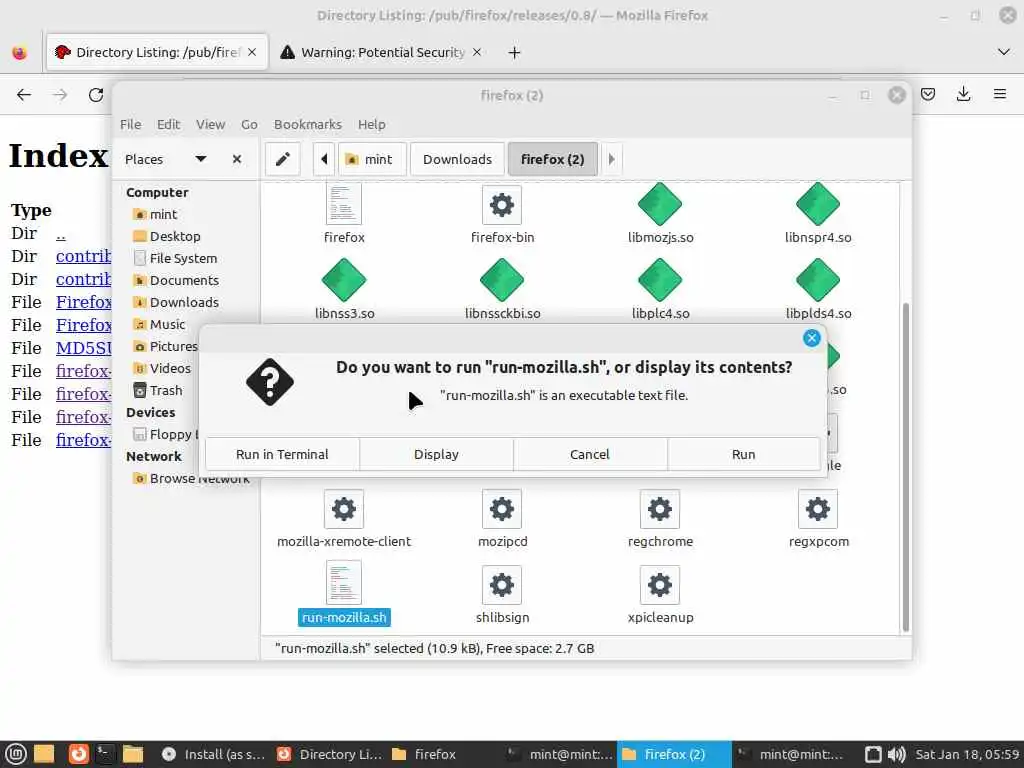Click path bar forward arrow

[x=611, y=159]
